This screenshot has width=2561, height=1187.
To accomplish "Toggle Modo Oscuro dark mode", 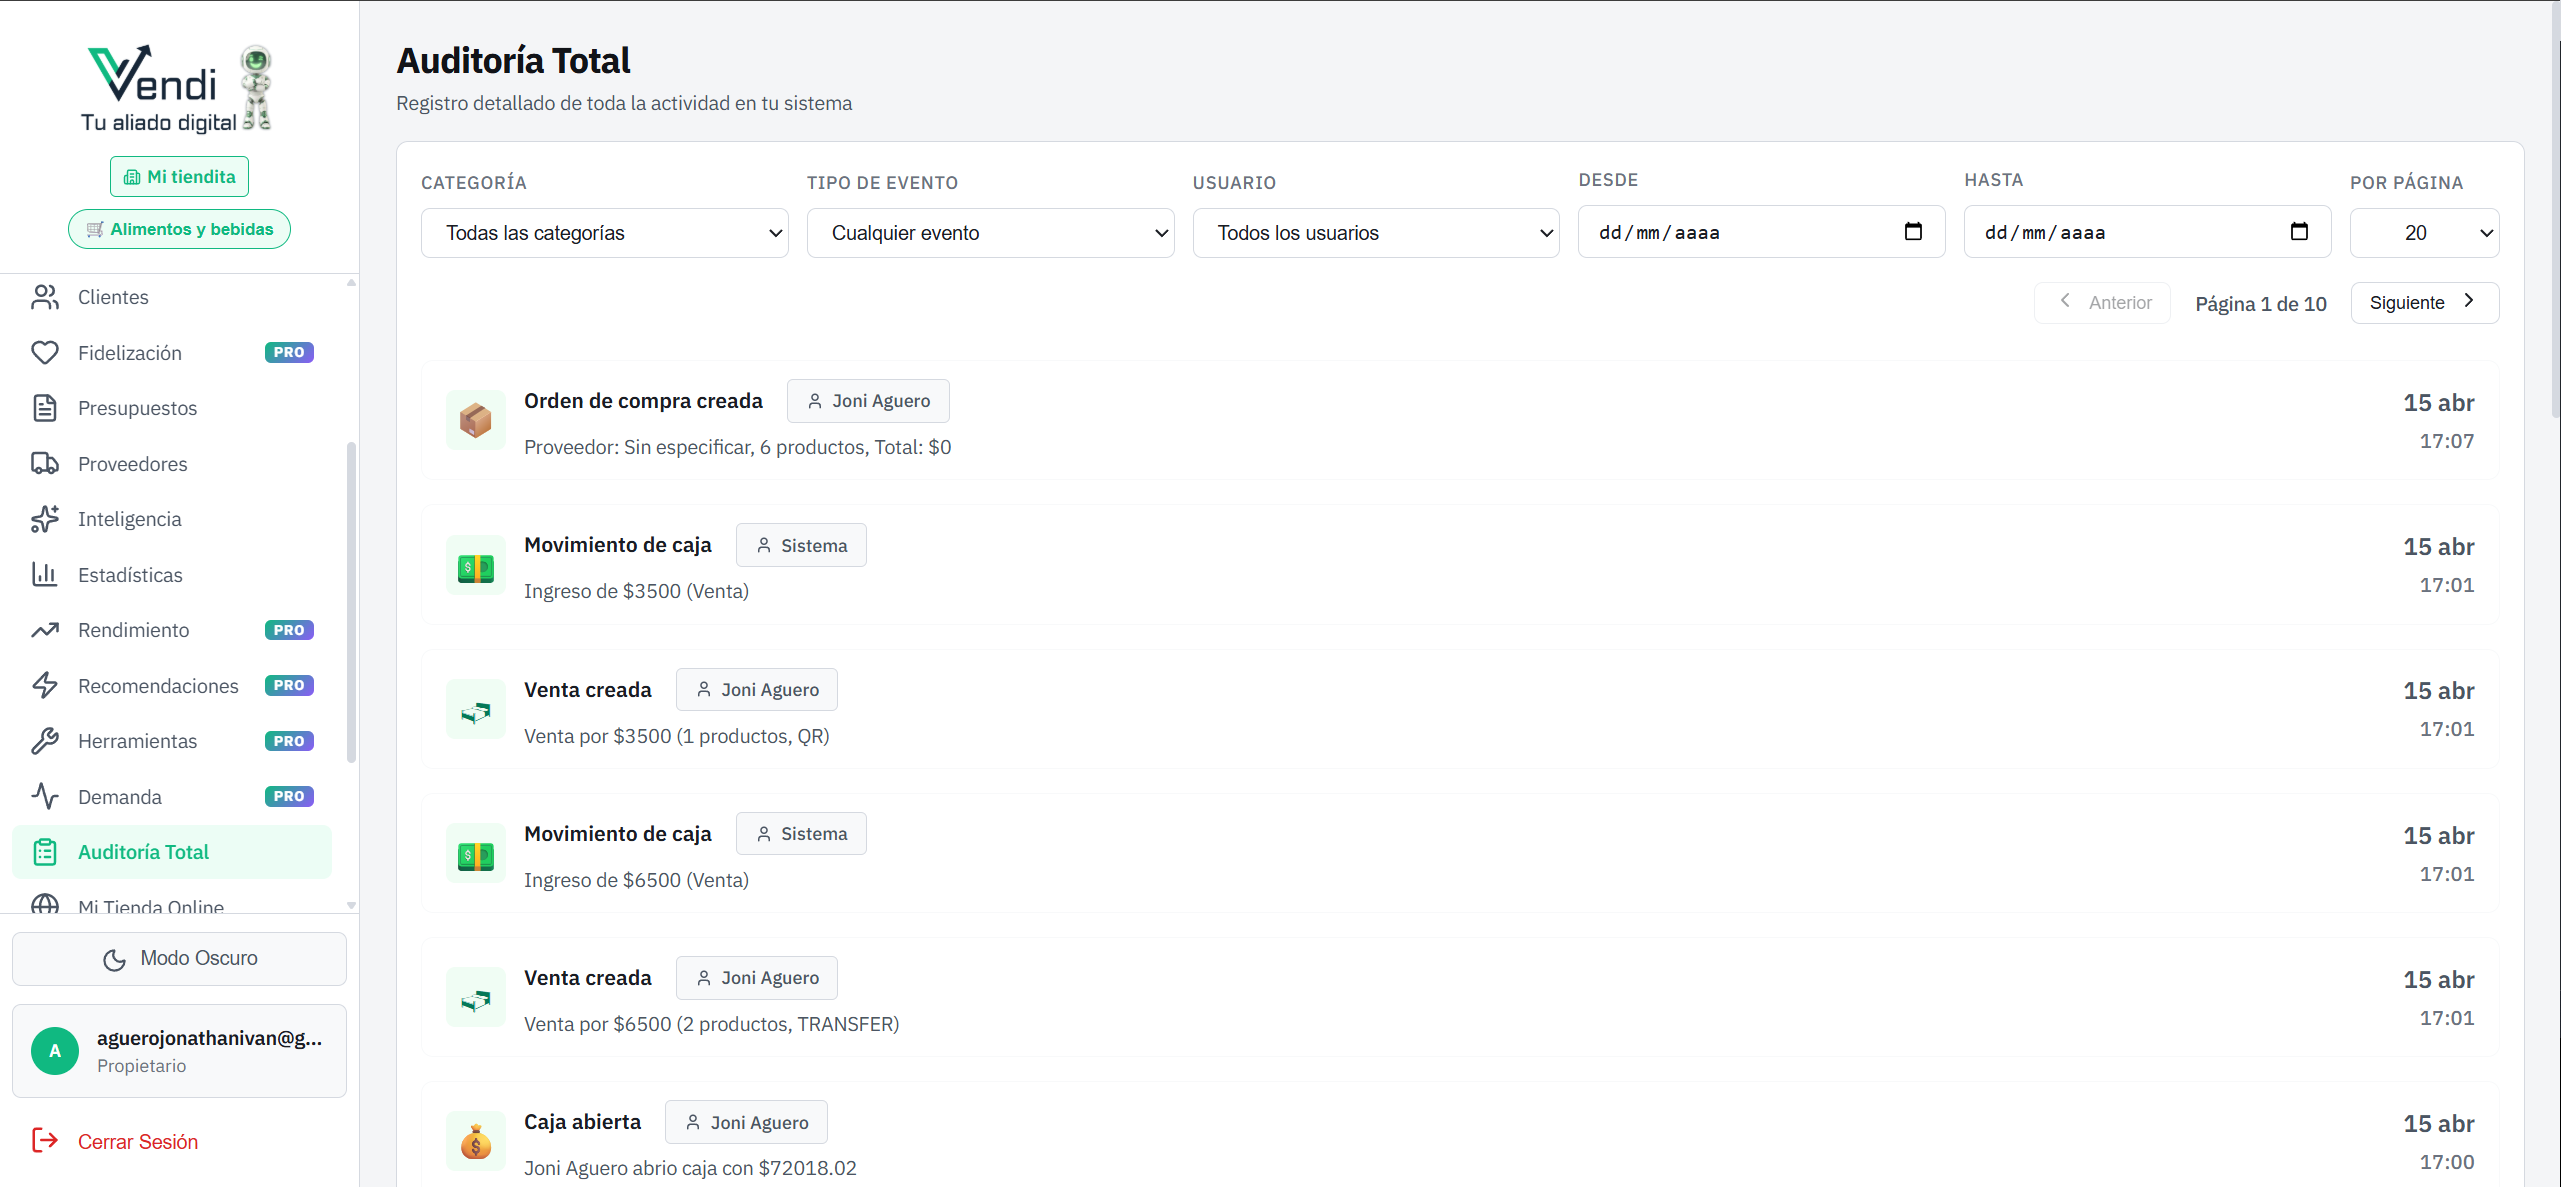I will pos(180,958).
